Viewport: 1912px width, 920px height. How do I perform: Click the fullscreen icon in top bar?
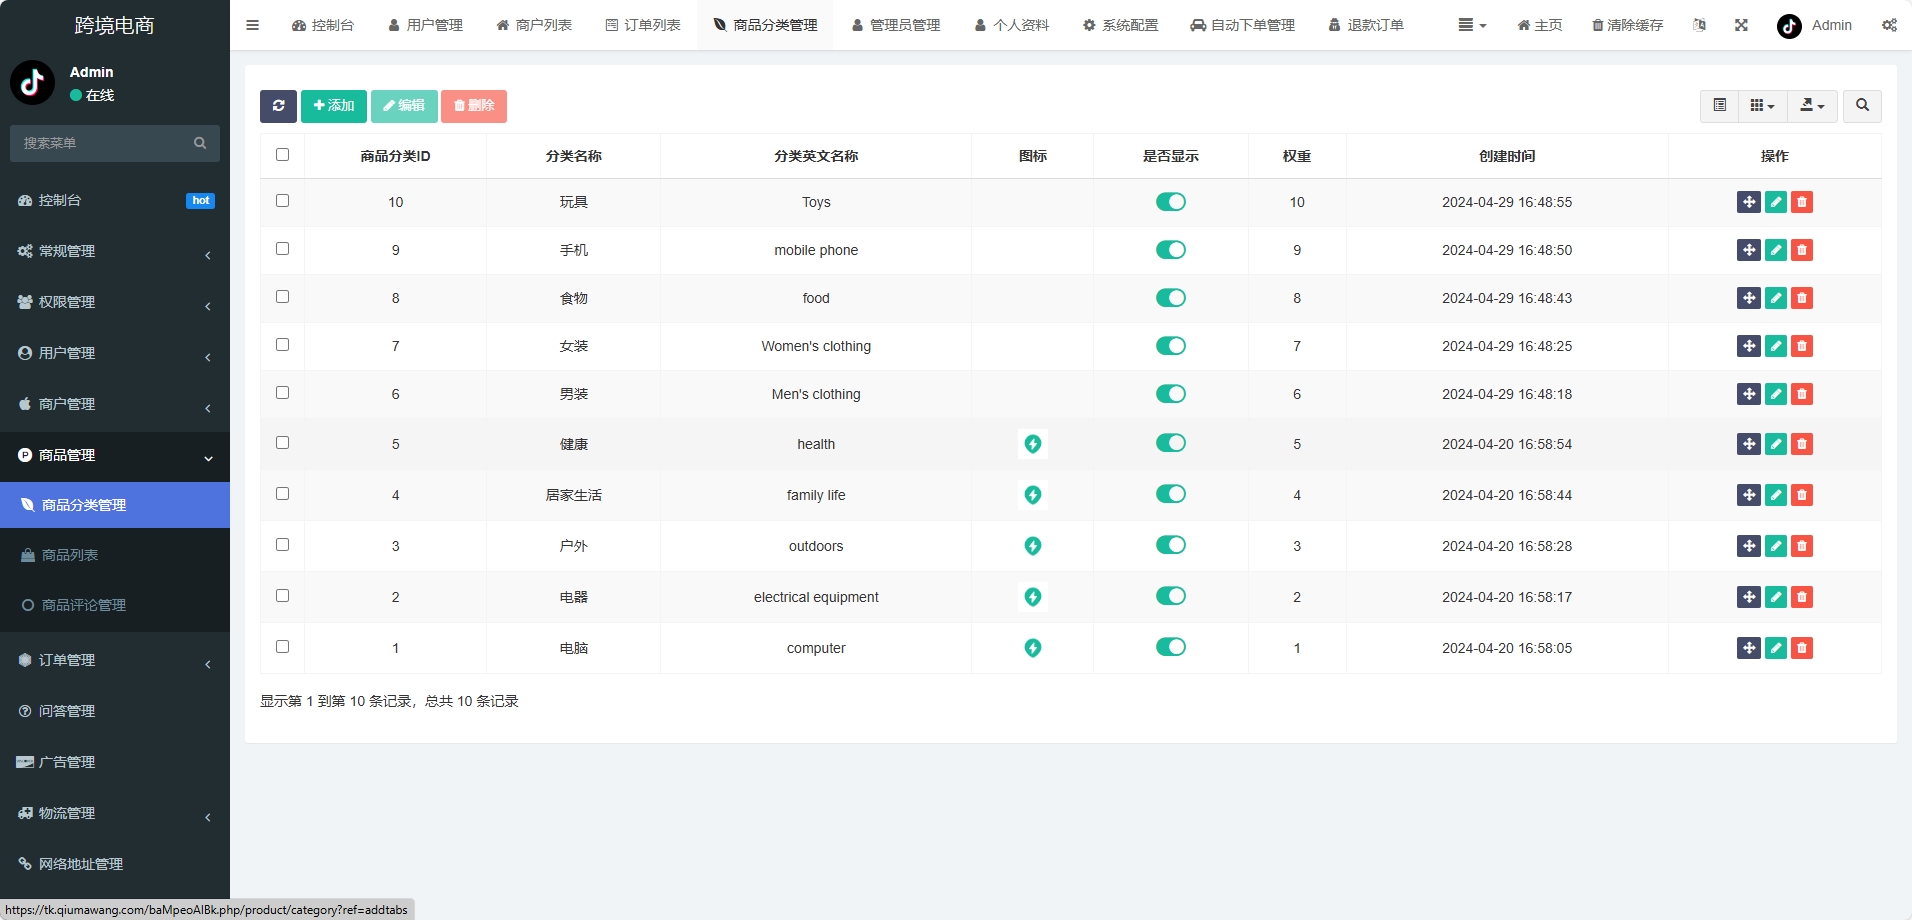pyautogui.click(x=1741, y=25)
